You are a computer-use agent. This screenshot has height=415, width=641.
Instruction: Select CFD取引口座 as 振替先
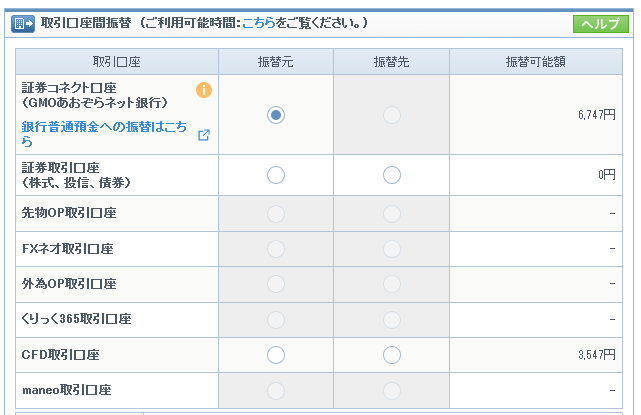coord(392,355)
